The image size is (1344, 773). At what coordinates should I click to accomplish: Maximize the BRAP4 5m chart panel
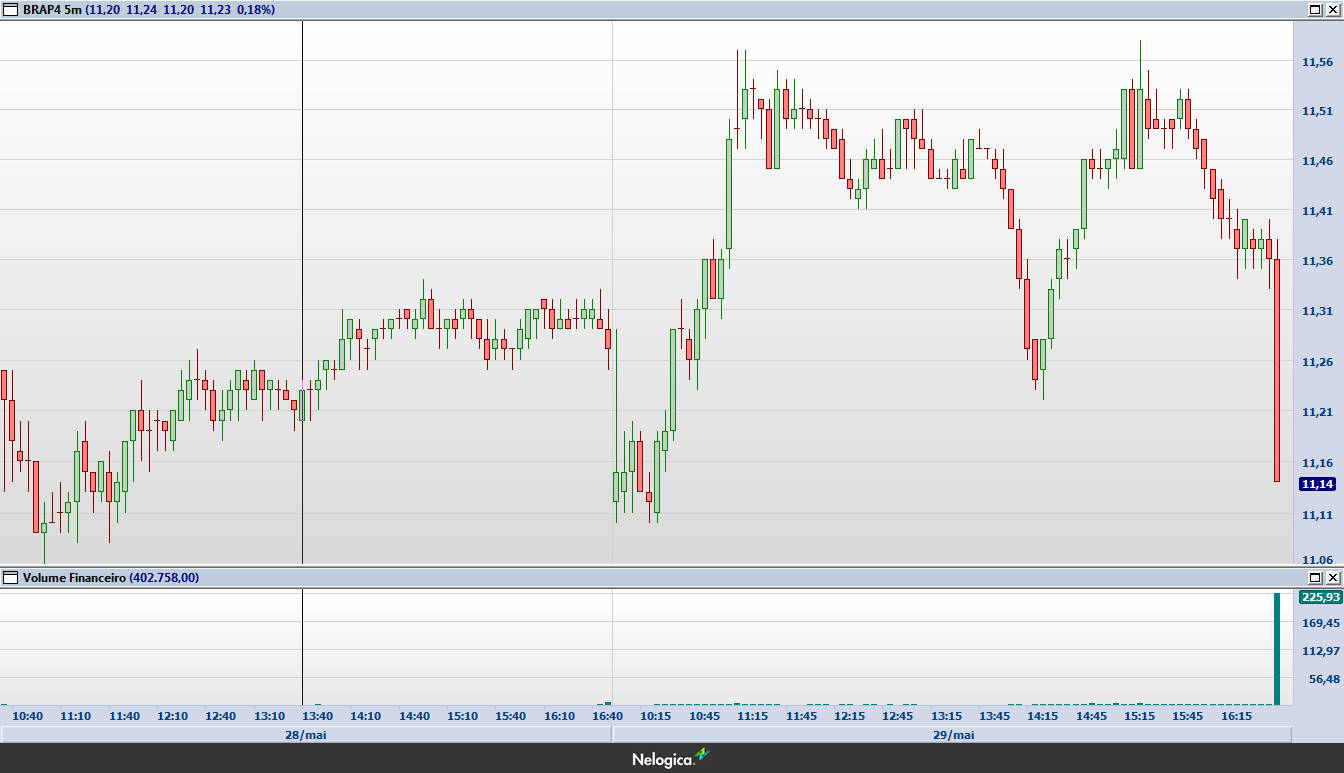(1314, 9)
